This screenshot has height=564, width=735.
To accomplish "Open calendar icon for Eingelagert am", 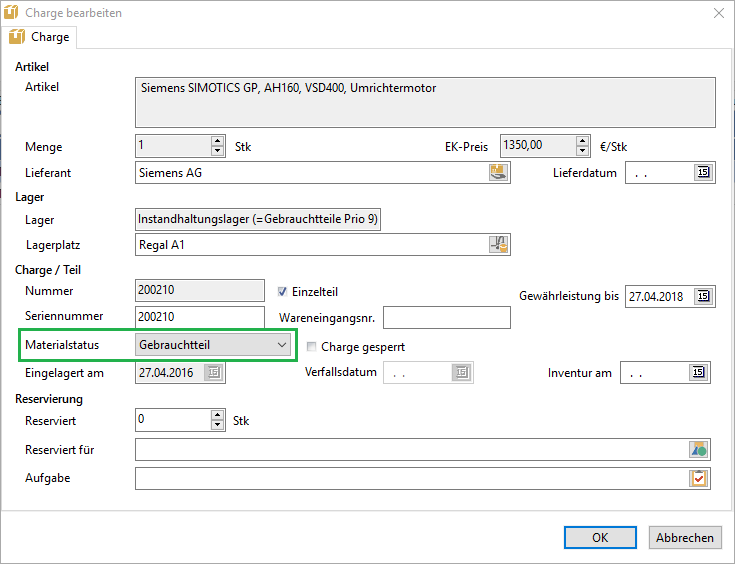I will tap(214, 373).
